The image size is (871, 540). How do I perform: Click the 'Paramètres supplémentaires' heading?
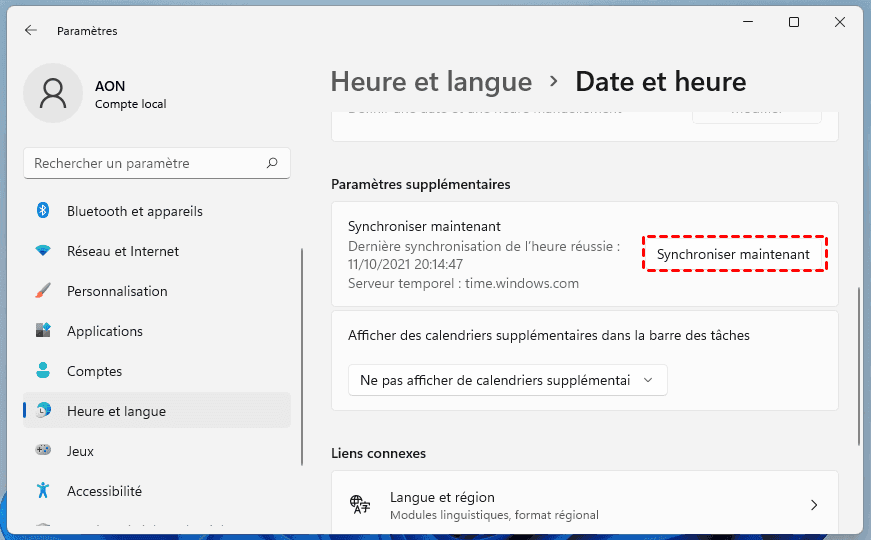(421, 184)
